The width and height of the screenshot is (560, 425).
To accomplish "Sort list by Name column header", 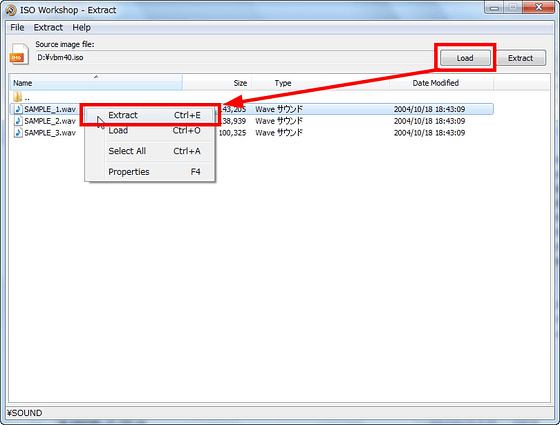I will point(96,83).
